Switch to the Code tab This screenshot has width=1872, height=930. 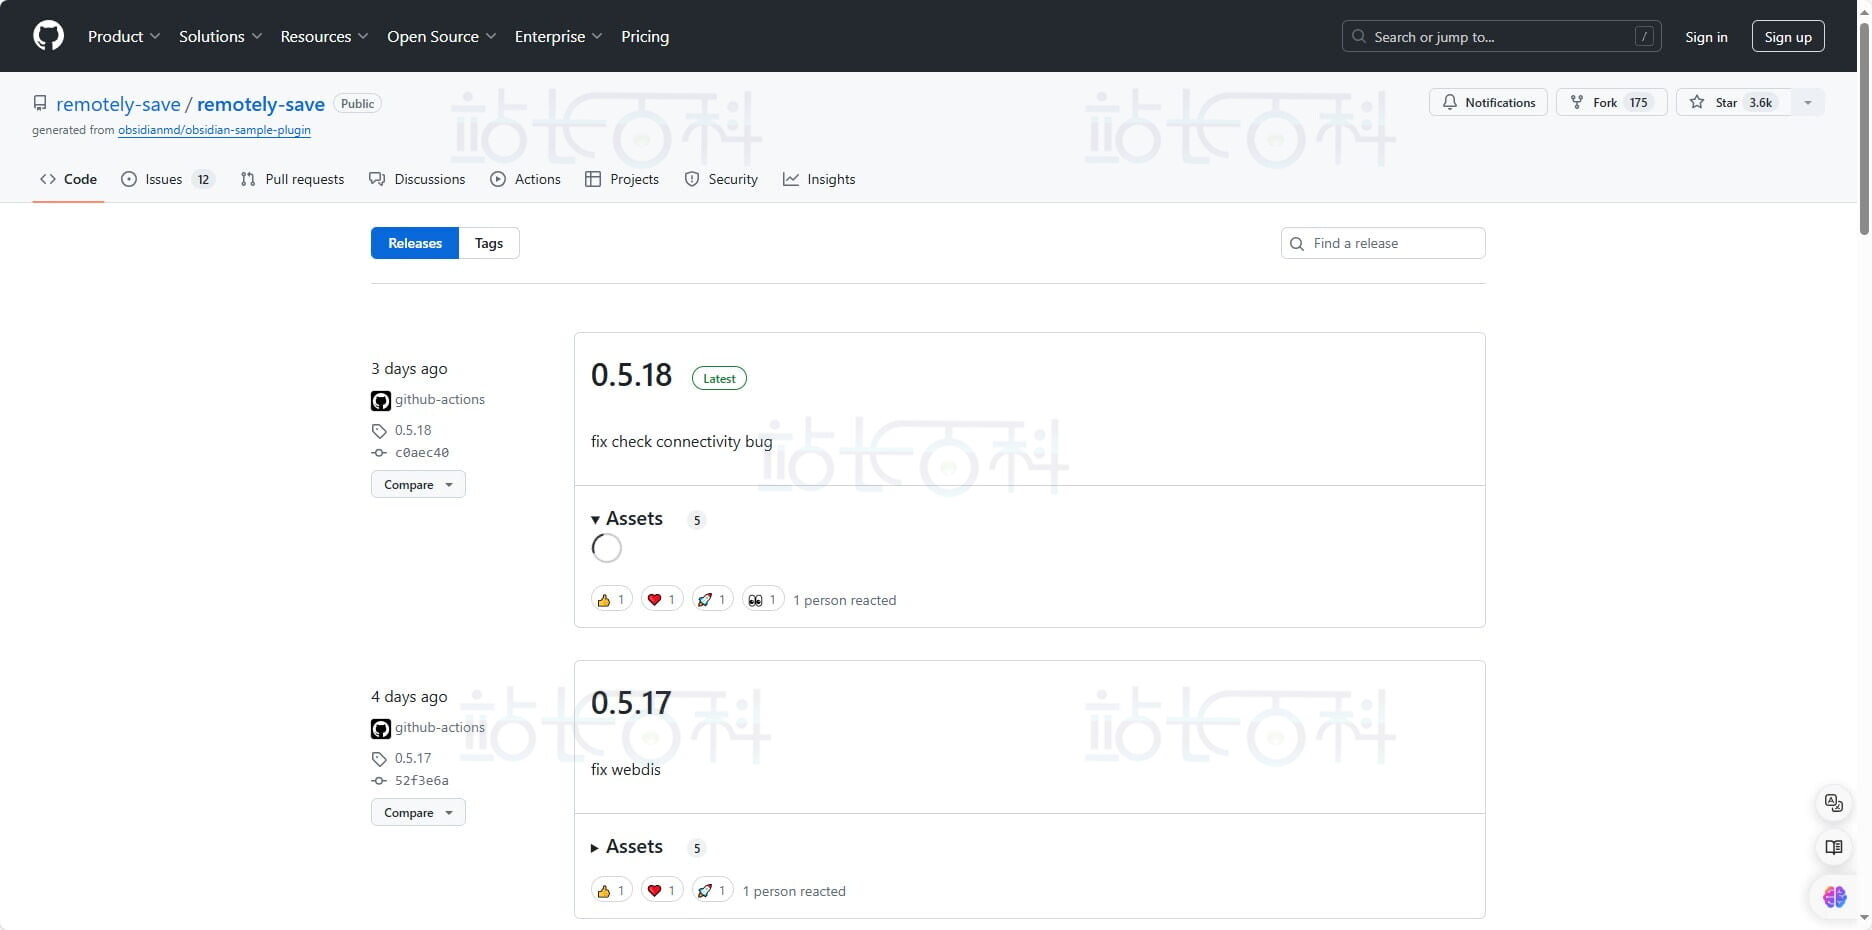68,179
